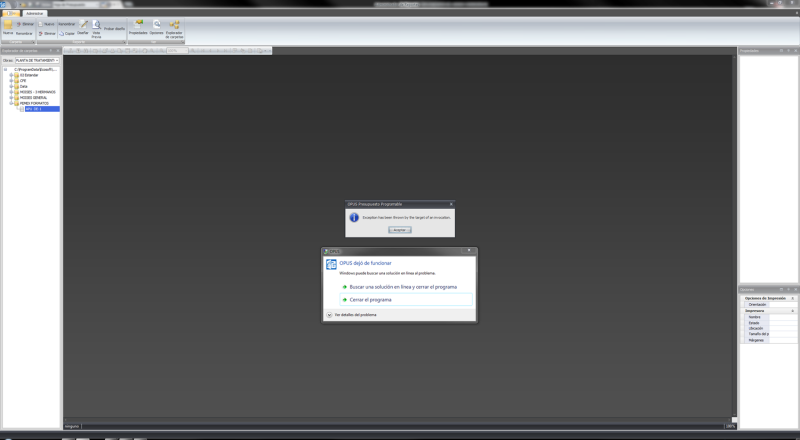
Task: Open the Propiedades panel from ribbon
Action: coord(138,26)
